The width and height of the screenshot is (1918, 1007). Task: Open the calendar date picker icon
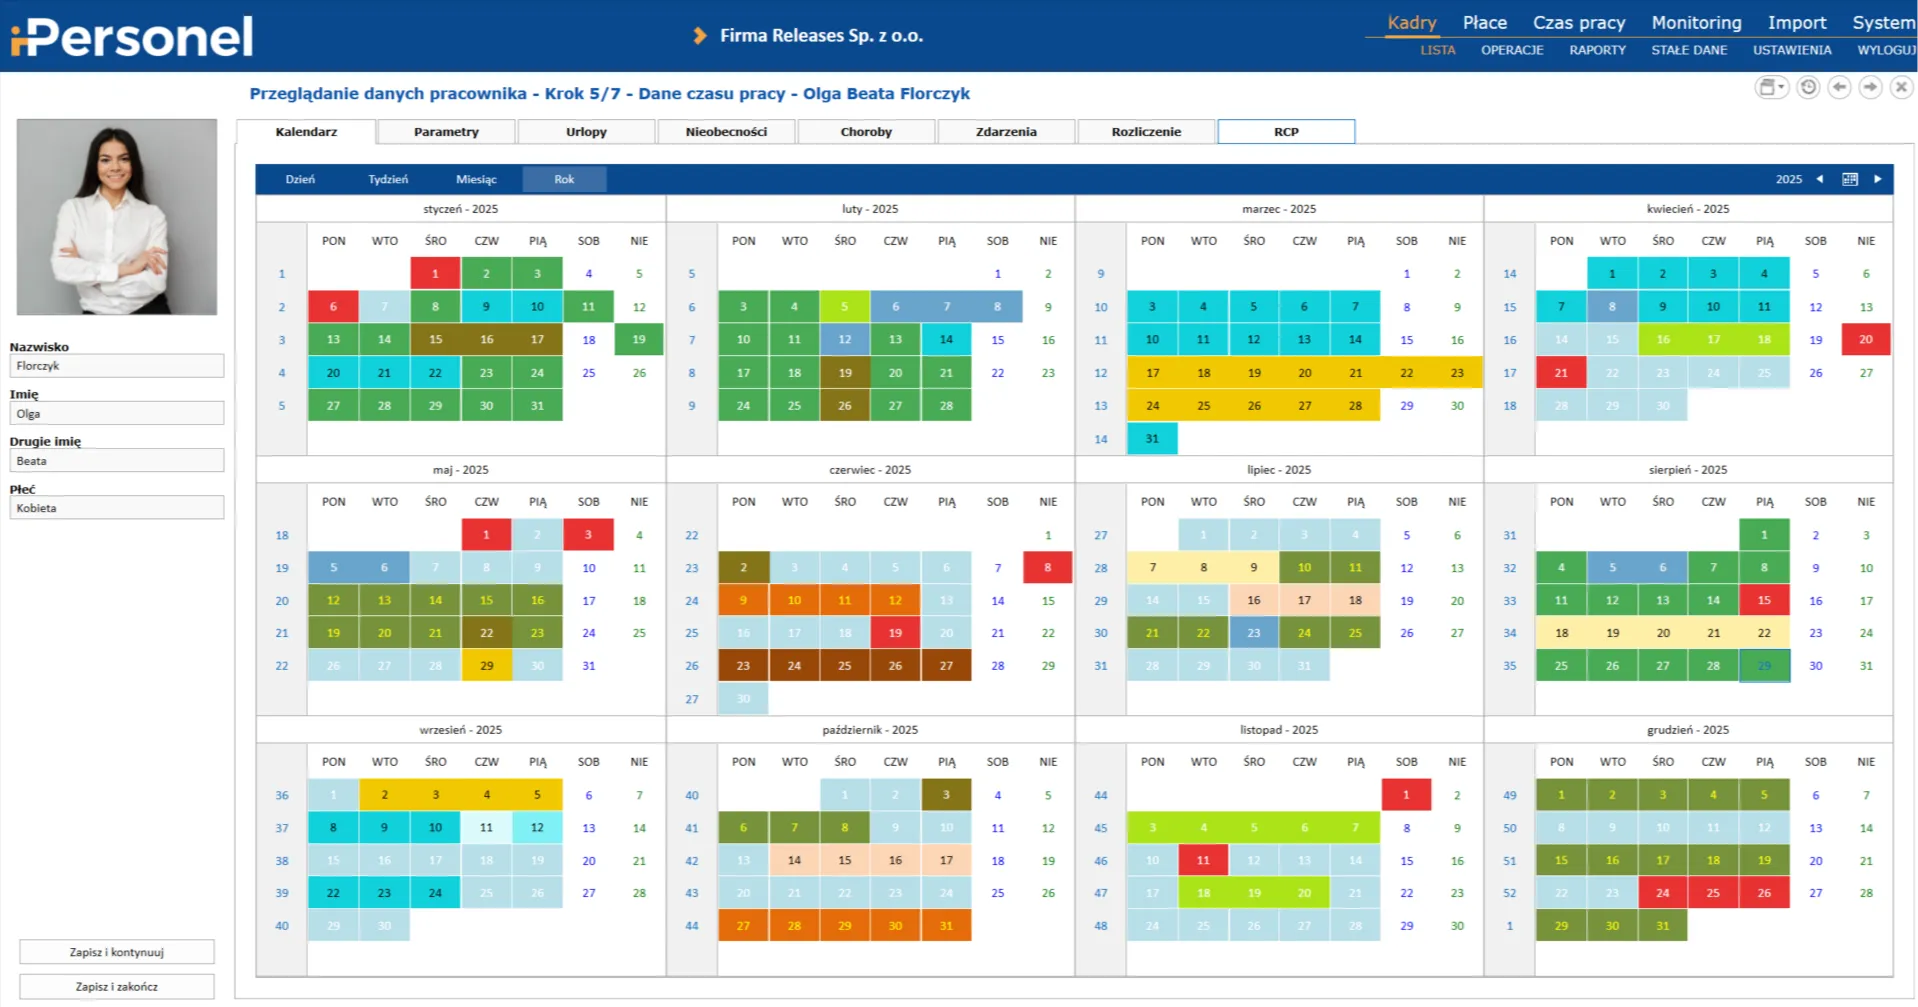[x=1850, y=179]
